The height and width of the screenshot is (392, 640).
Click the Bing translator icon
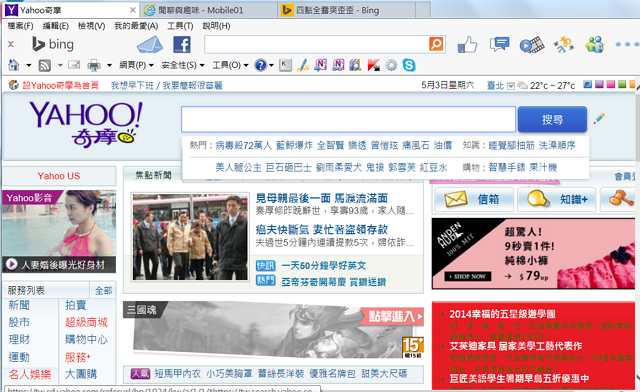(564, 45)
